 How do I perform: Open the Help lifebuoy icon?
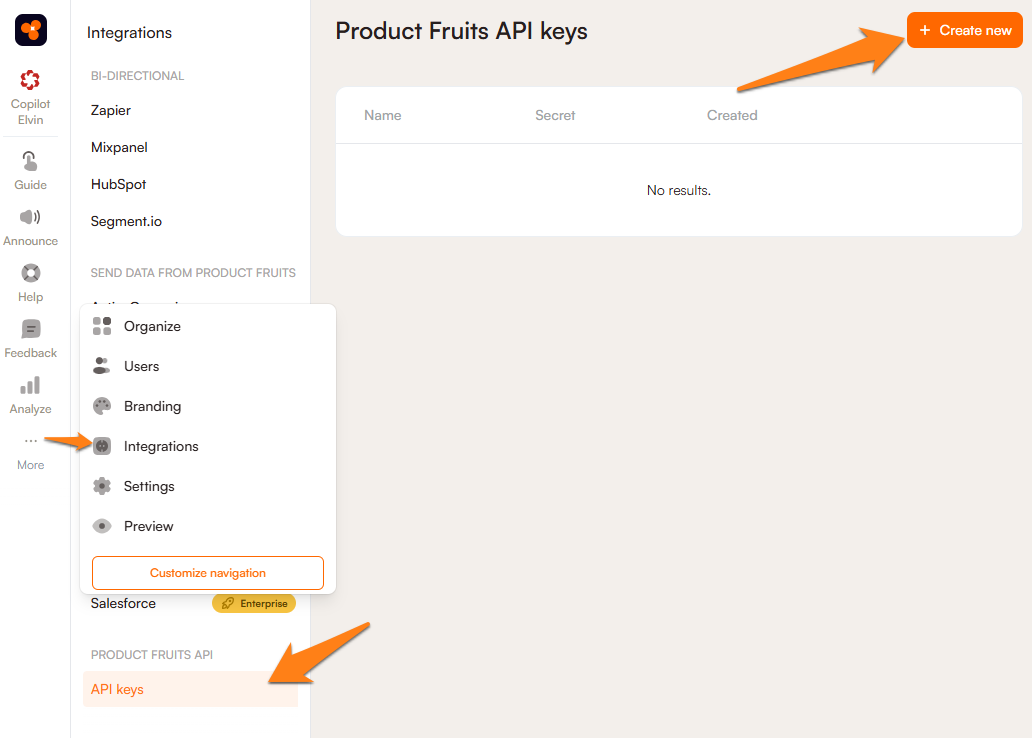click(x=30, y=274)
